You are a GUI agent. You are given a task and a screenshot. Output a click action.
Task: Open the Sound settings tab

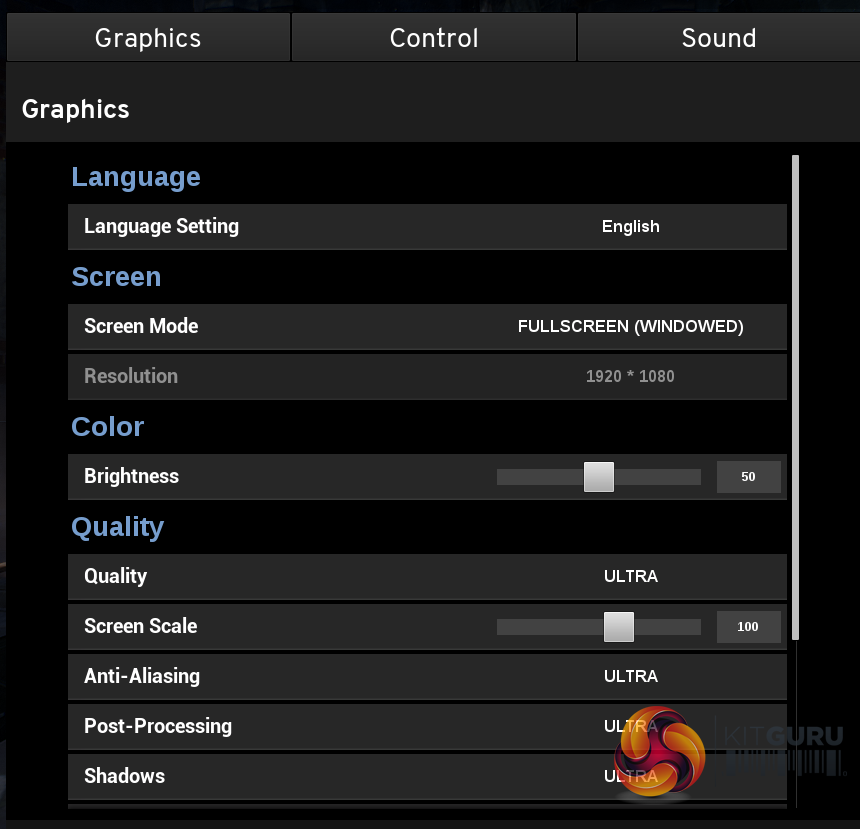(718, 38)
